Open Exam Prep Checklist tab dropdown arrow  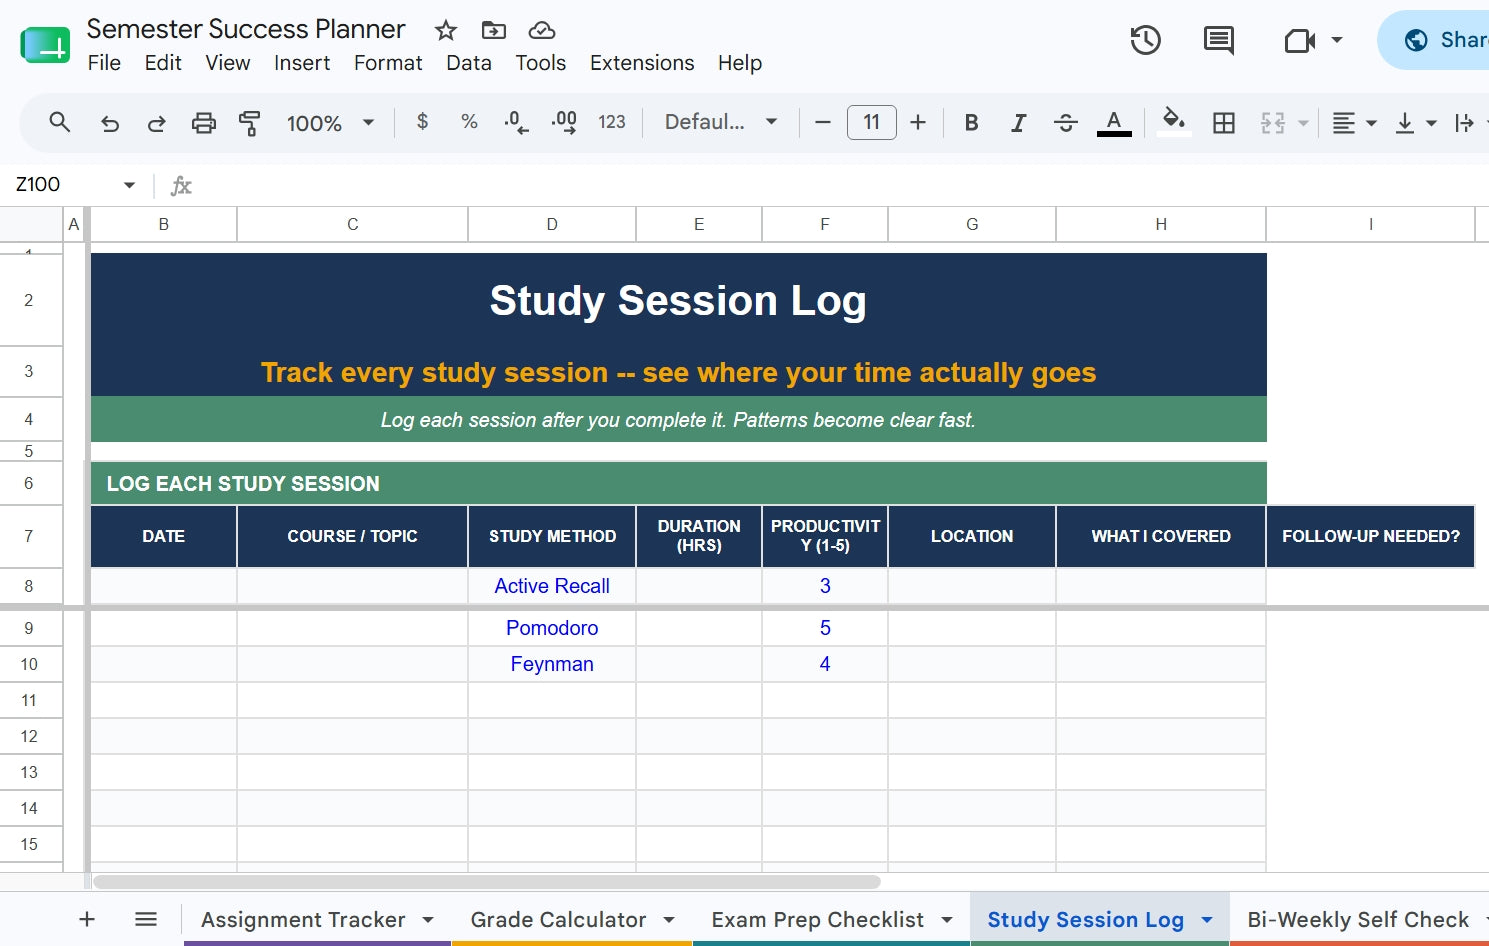947,920
